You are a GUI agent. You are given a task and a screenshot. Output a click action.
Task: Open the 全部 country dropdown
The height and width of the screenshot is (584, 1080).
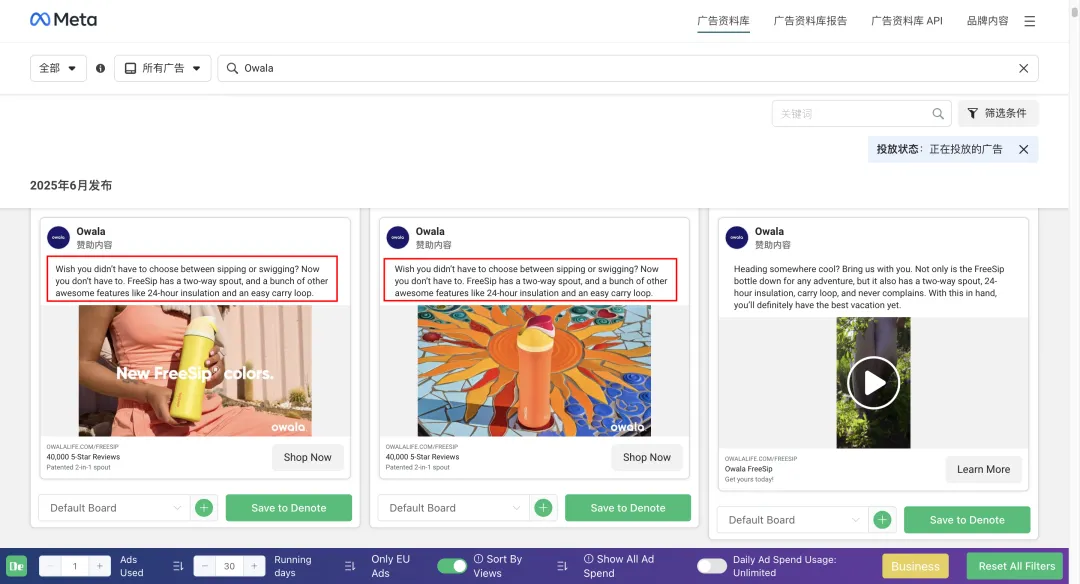58,68
